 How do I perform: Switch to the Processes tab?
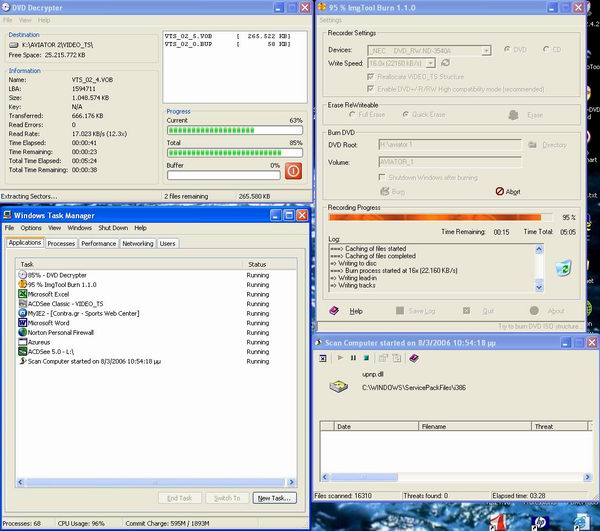pos(61,243)
